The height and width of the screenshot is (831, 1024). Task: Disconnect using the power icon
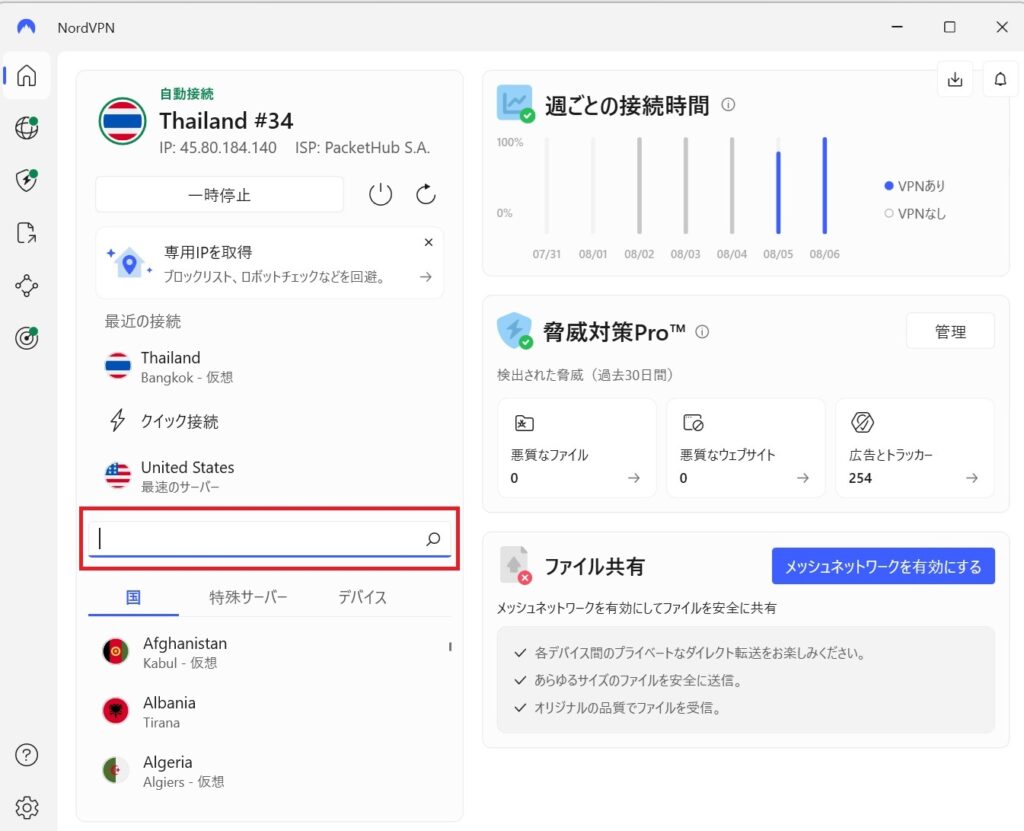point(380,195)
